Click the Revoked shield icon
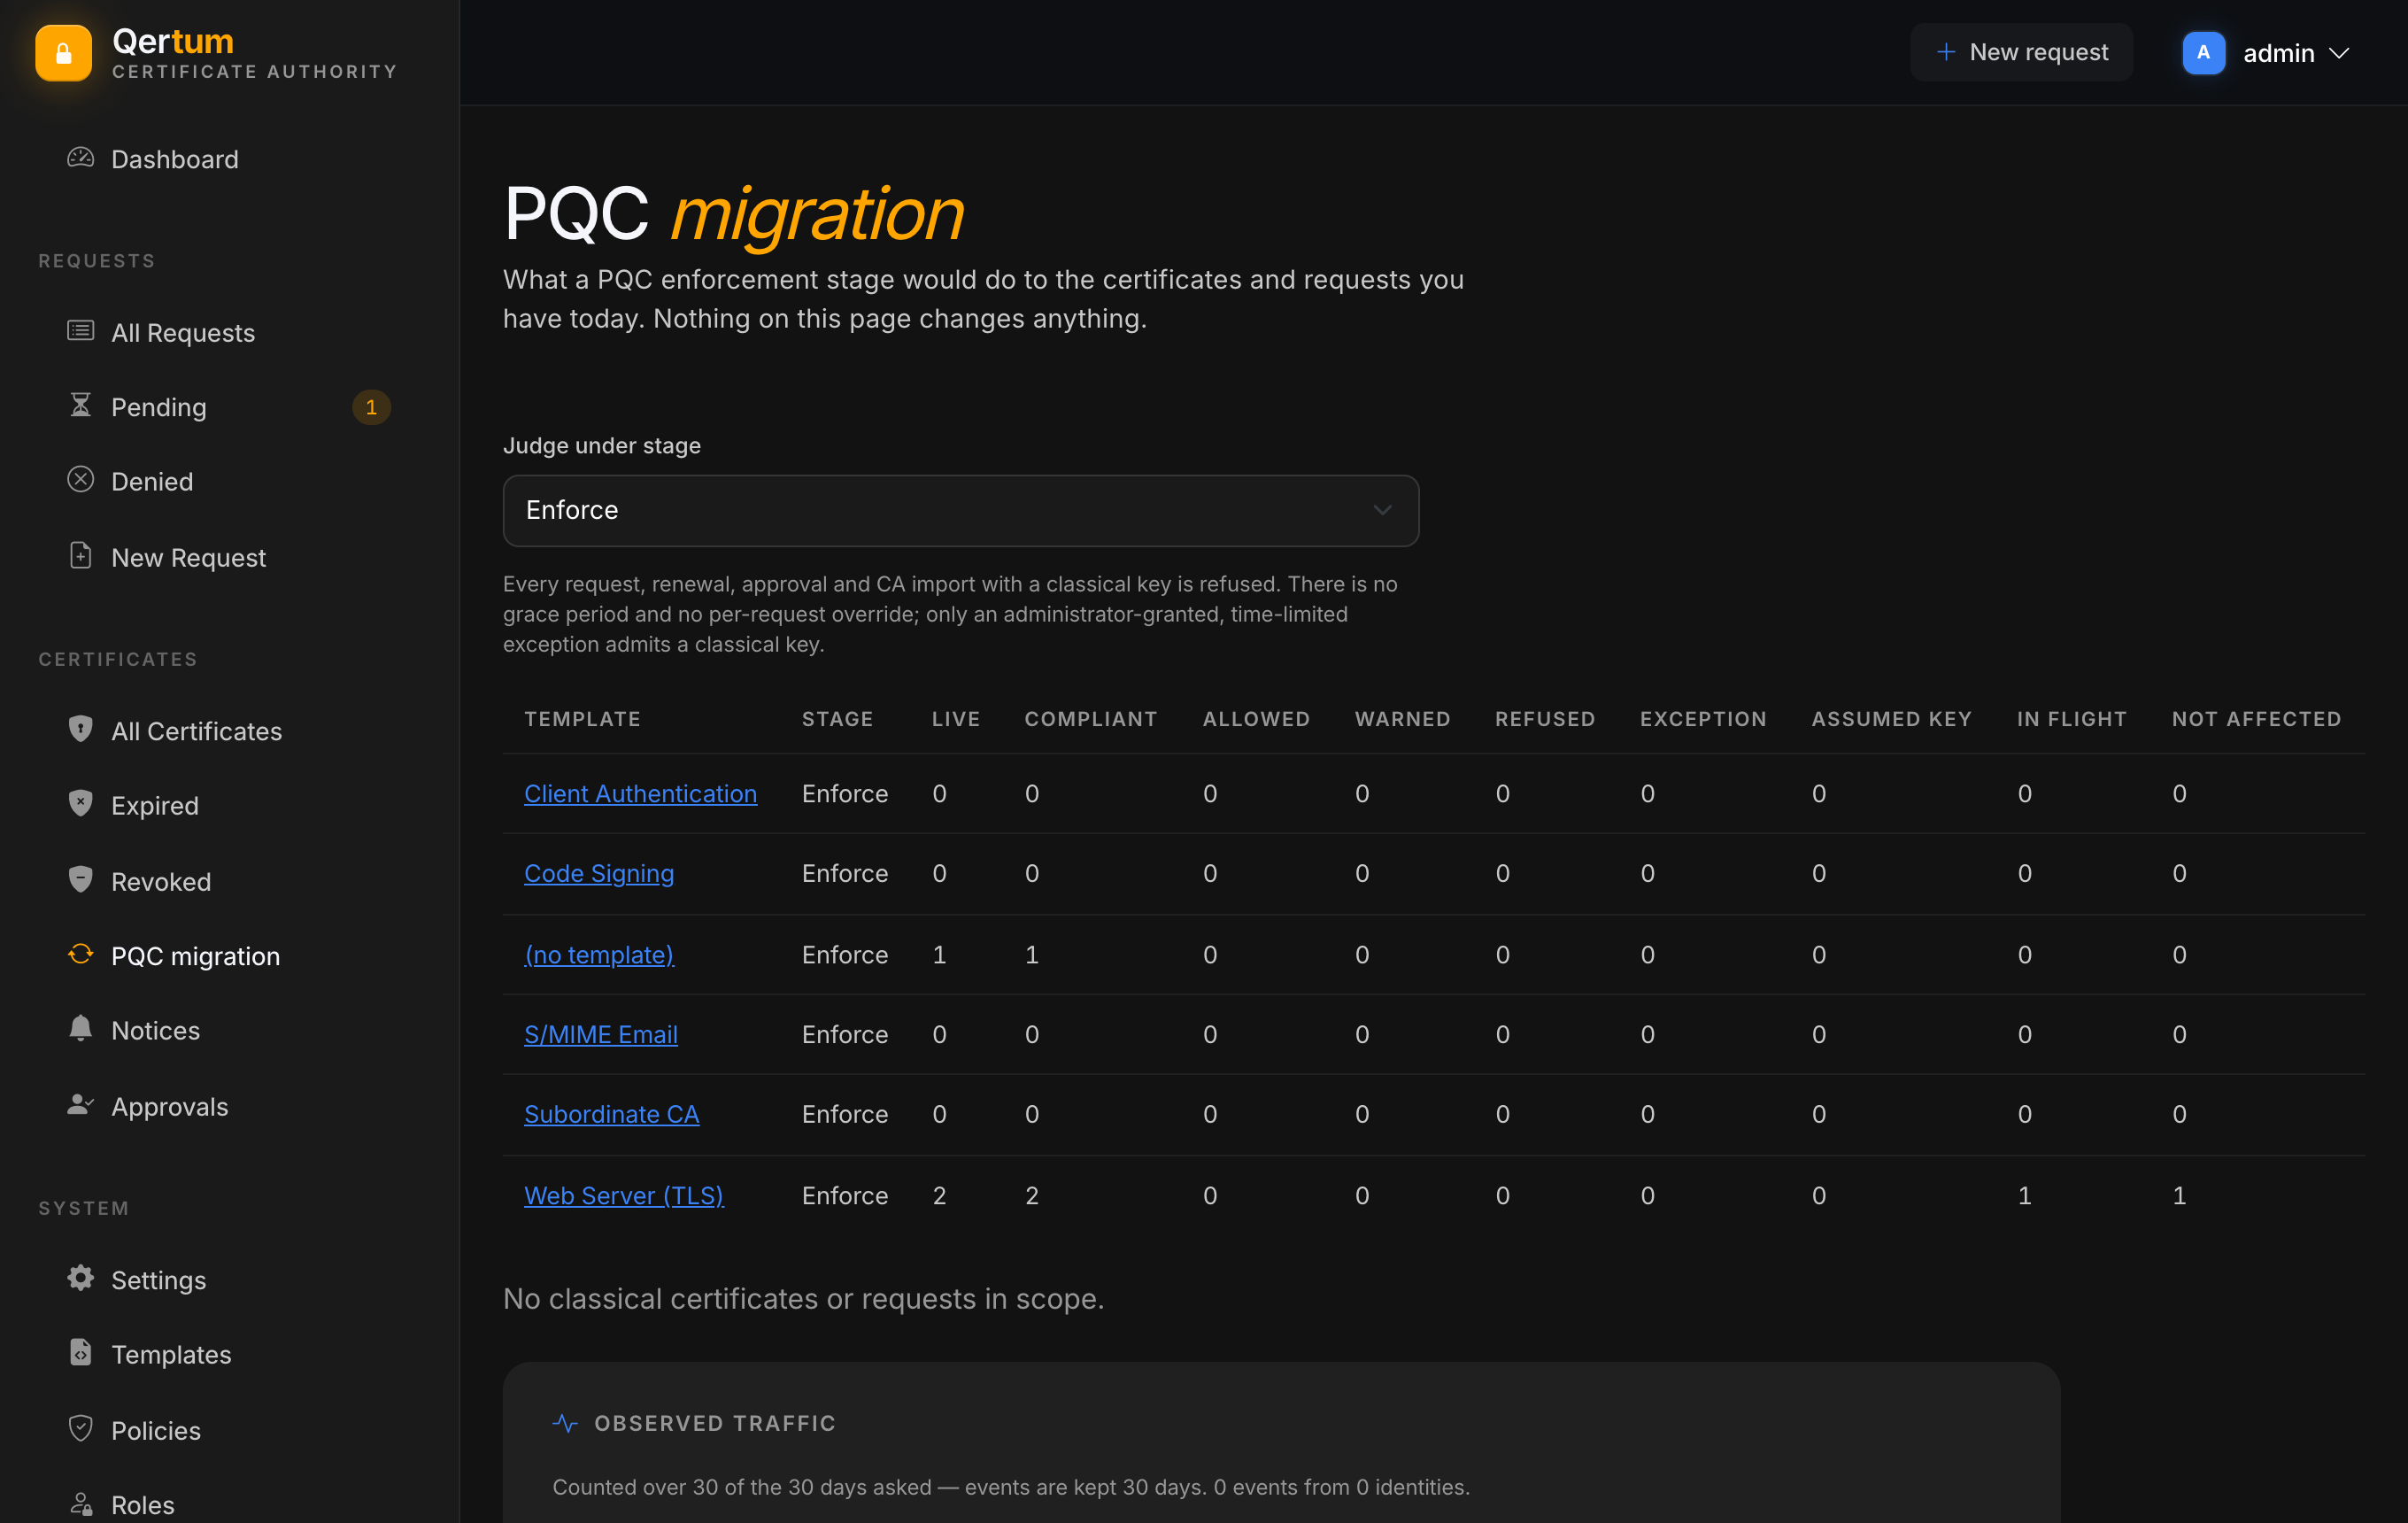The height and width of the screenshot is (1523, 2408). coord(80,880)
